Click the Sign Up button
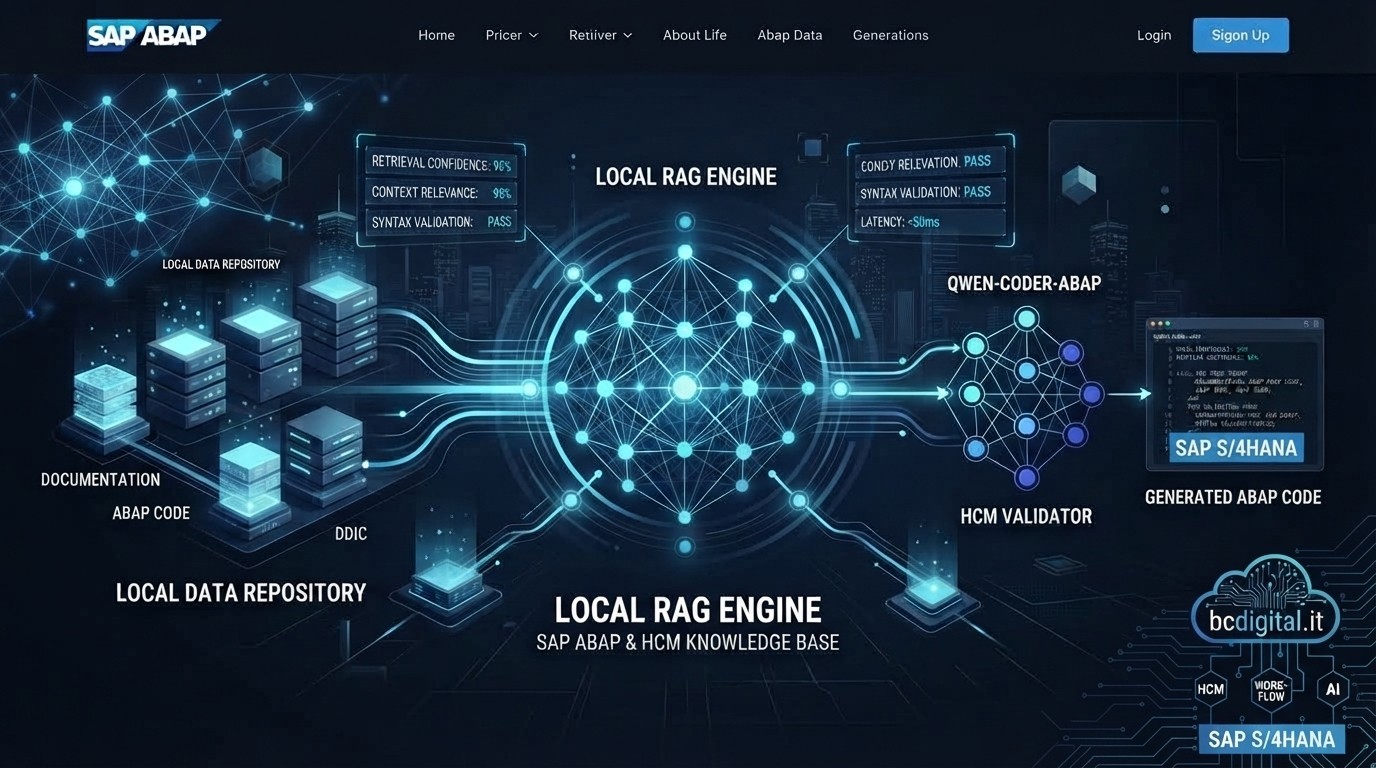The width and height of the screenshot is (1376, 768). coord(1240,35)
